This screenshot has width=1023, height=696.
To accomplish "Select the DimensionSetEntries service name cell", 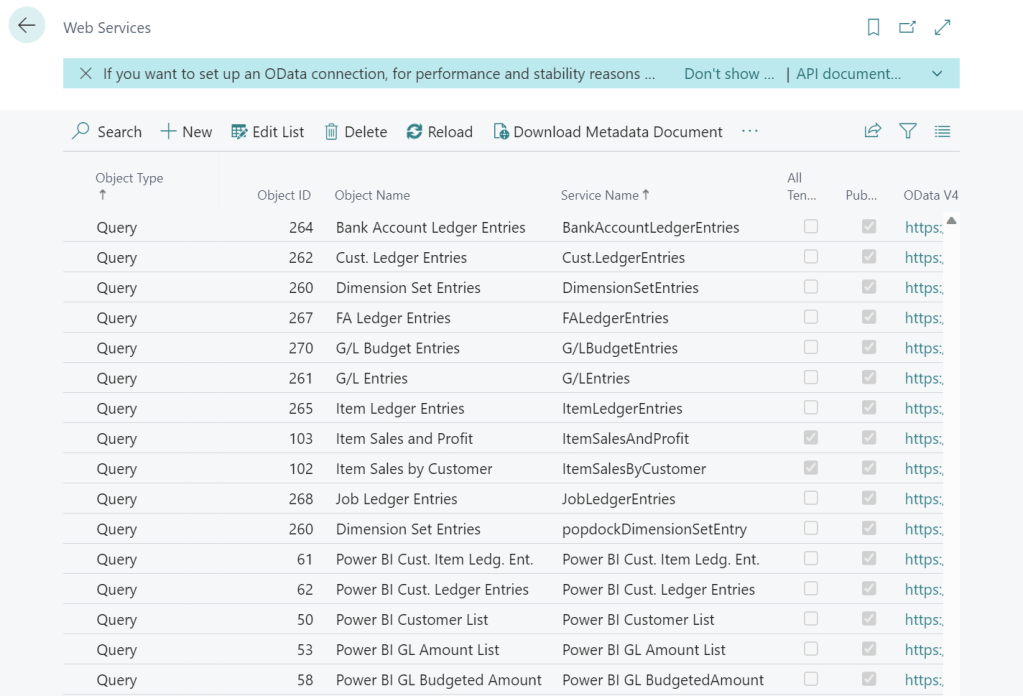I will point(630,288).
